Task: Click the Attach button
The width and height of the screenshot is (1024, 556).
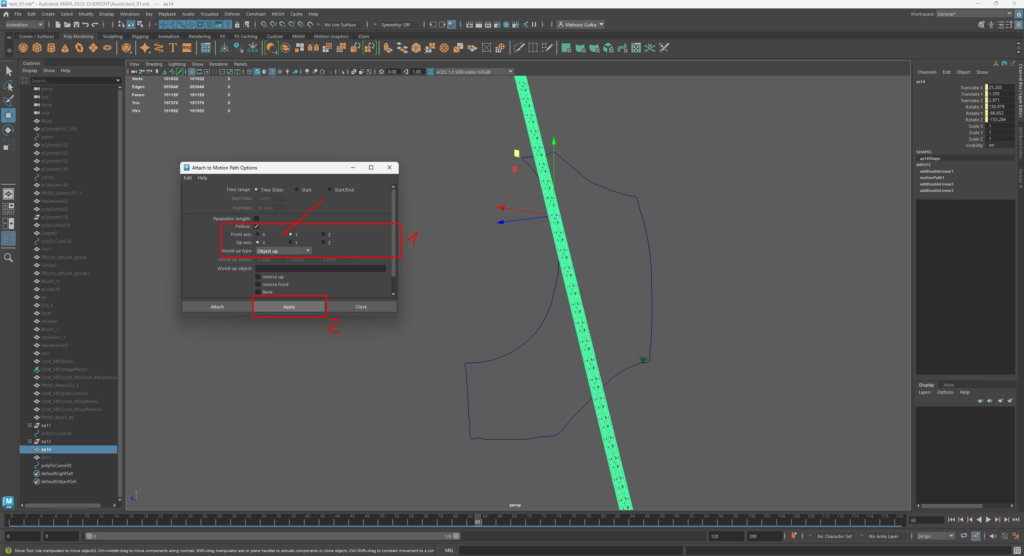Action: point(217,306)
